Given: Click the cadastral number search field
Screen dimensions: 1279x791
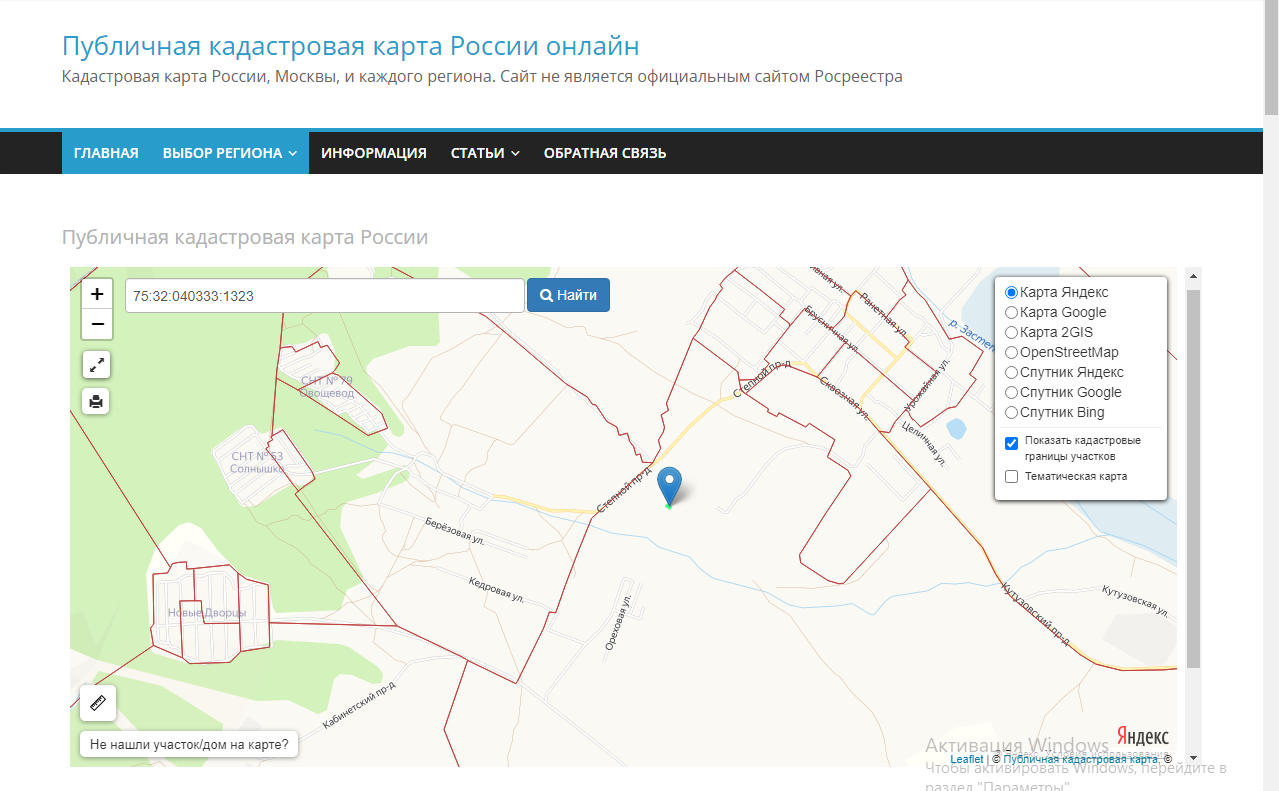Looking at the screenshot, I should point(325,295).
